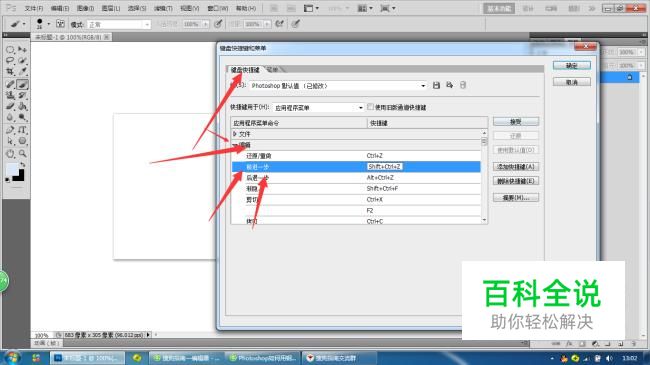Image resolution: width=650 pixels, height=365 pixels.
Task: Open the 图层(L) menu
Action: coord(111,8)
